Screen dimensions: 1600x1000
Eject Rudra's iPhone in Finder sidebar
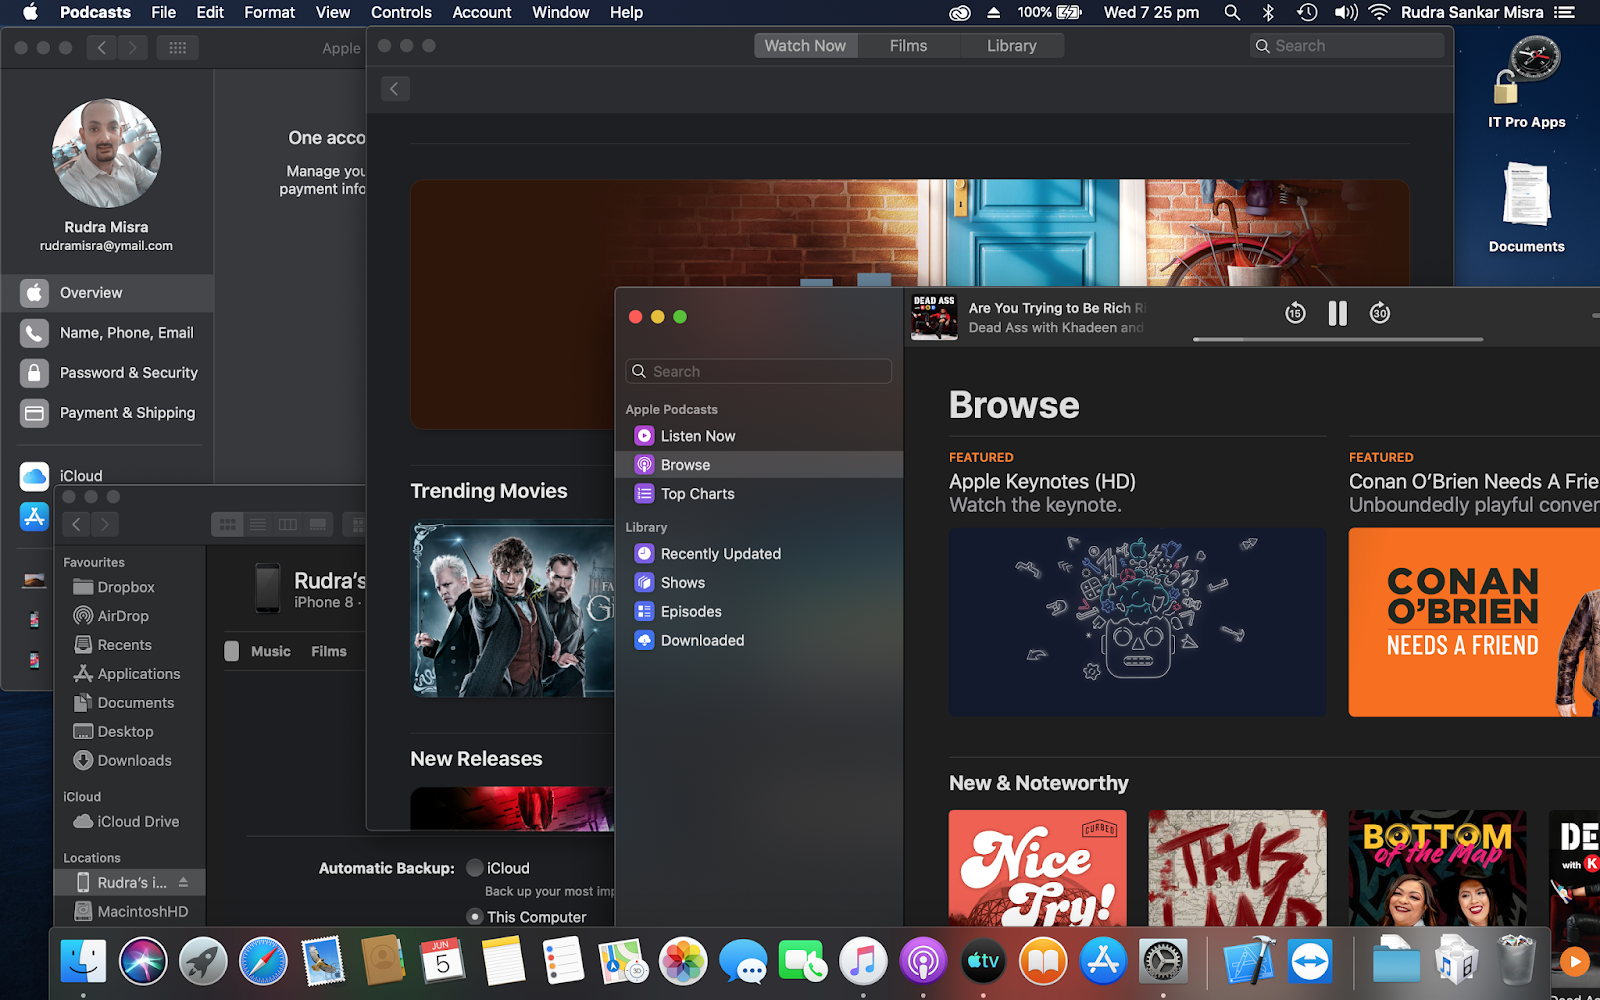point(183,882)
